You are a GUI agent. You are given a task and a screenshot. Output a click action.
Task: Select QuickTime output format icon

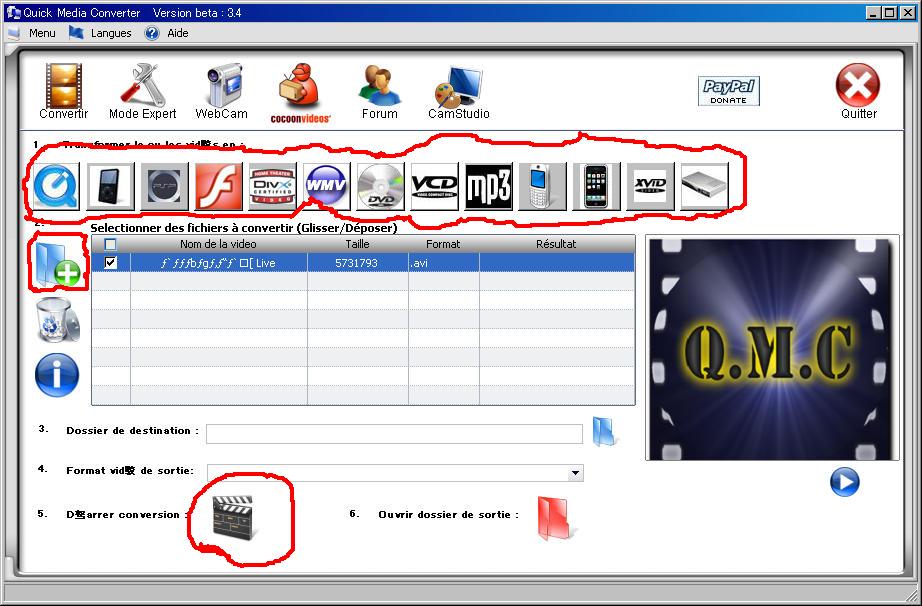tap(56, 186)
